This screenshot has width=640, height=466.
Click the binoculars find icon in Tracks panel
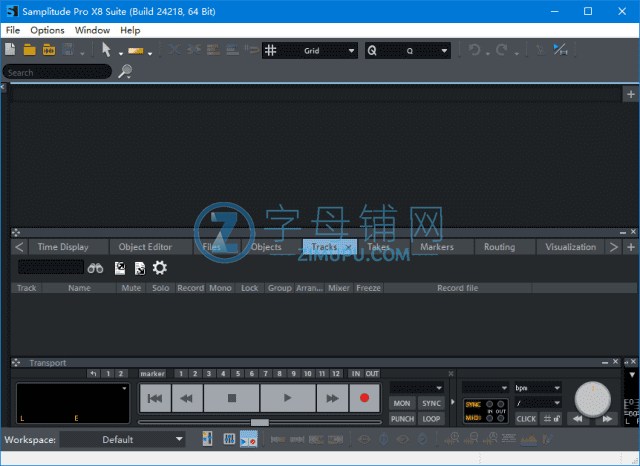point(96,268)
